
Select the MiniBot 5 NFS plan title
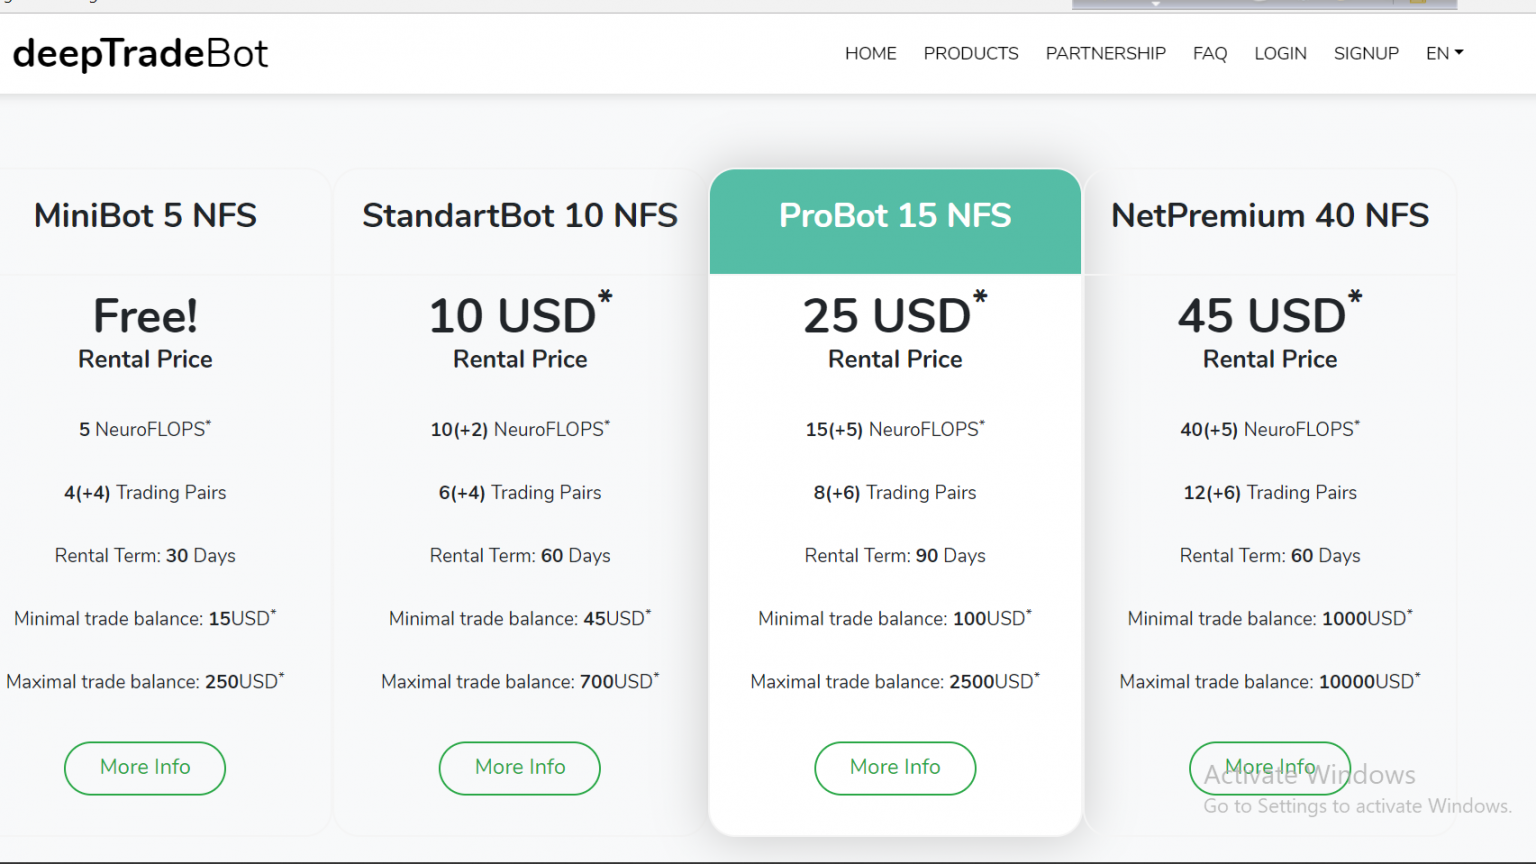[145, 216]
